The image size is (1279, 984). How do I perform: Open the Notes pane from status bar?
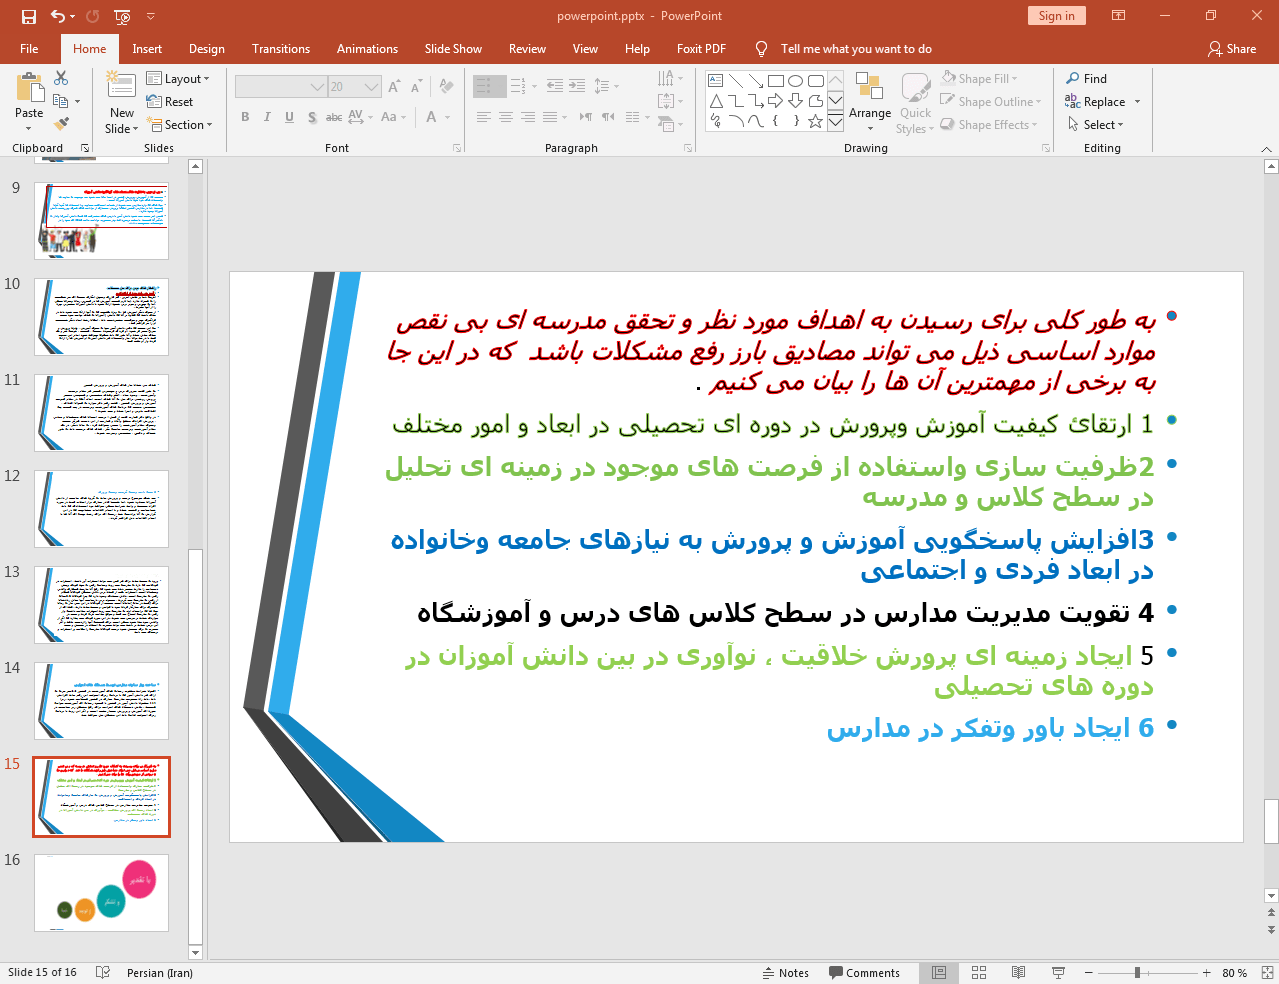pyautogui.click(x=786, y=973)
